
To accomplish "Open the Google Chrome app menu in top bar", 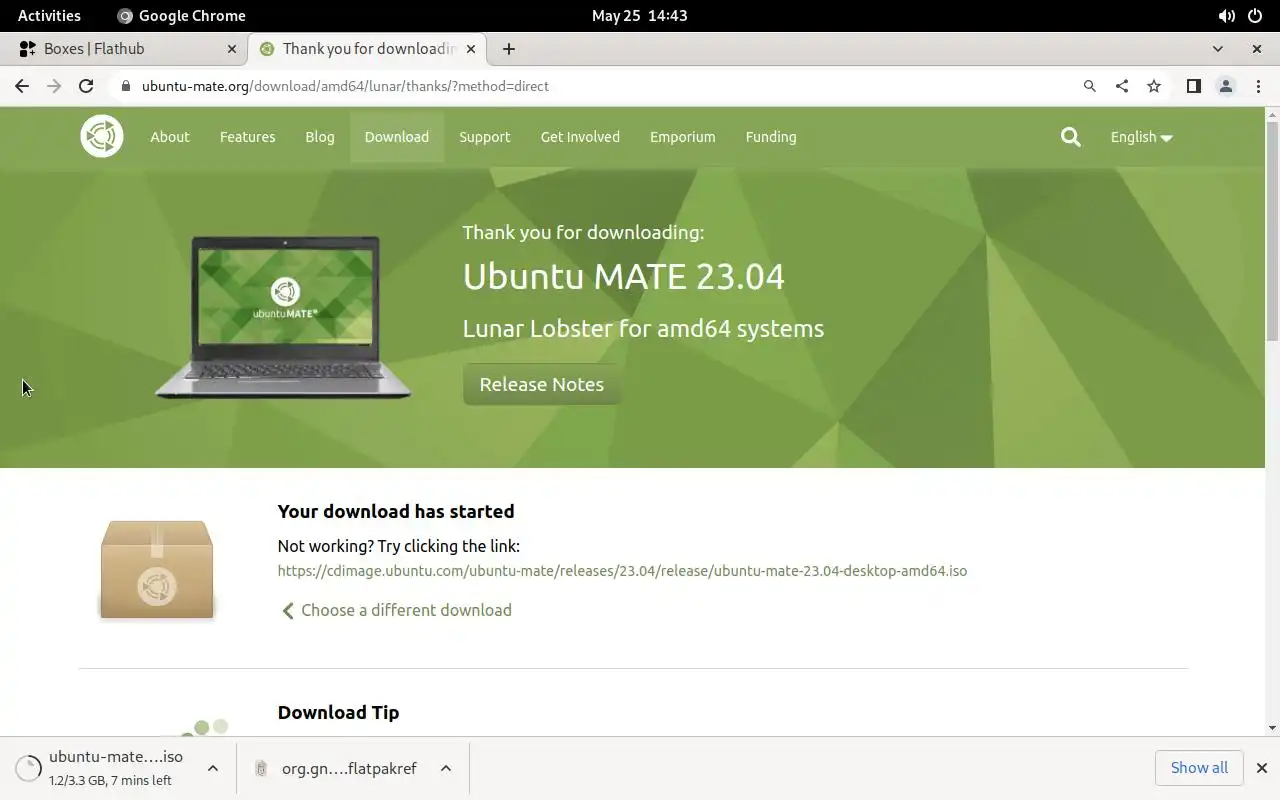I will [181, 15].
